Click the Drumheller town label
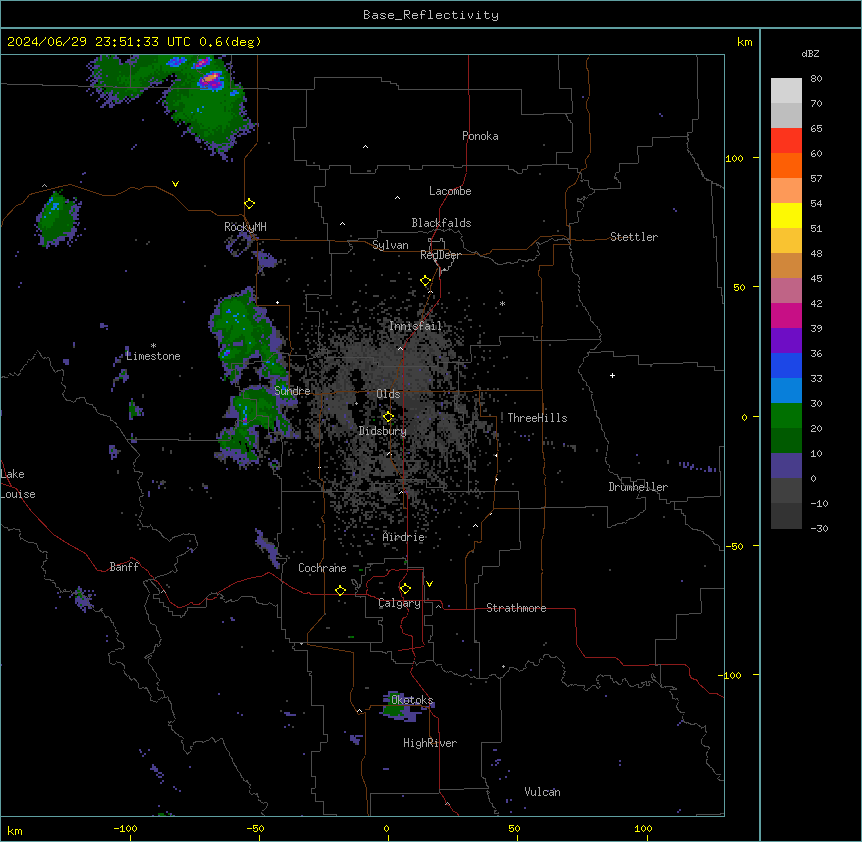The width and height of the screenshot is (862, 842). (x=638, y=487)
